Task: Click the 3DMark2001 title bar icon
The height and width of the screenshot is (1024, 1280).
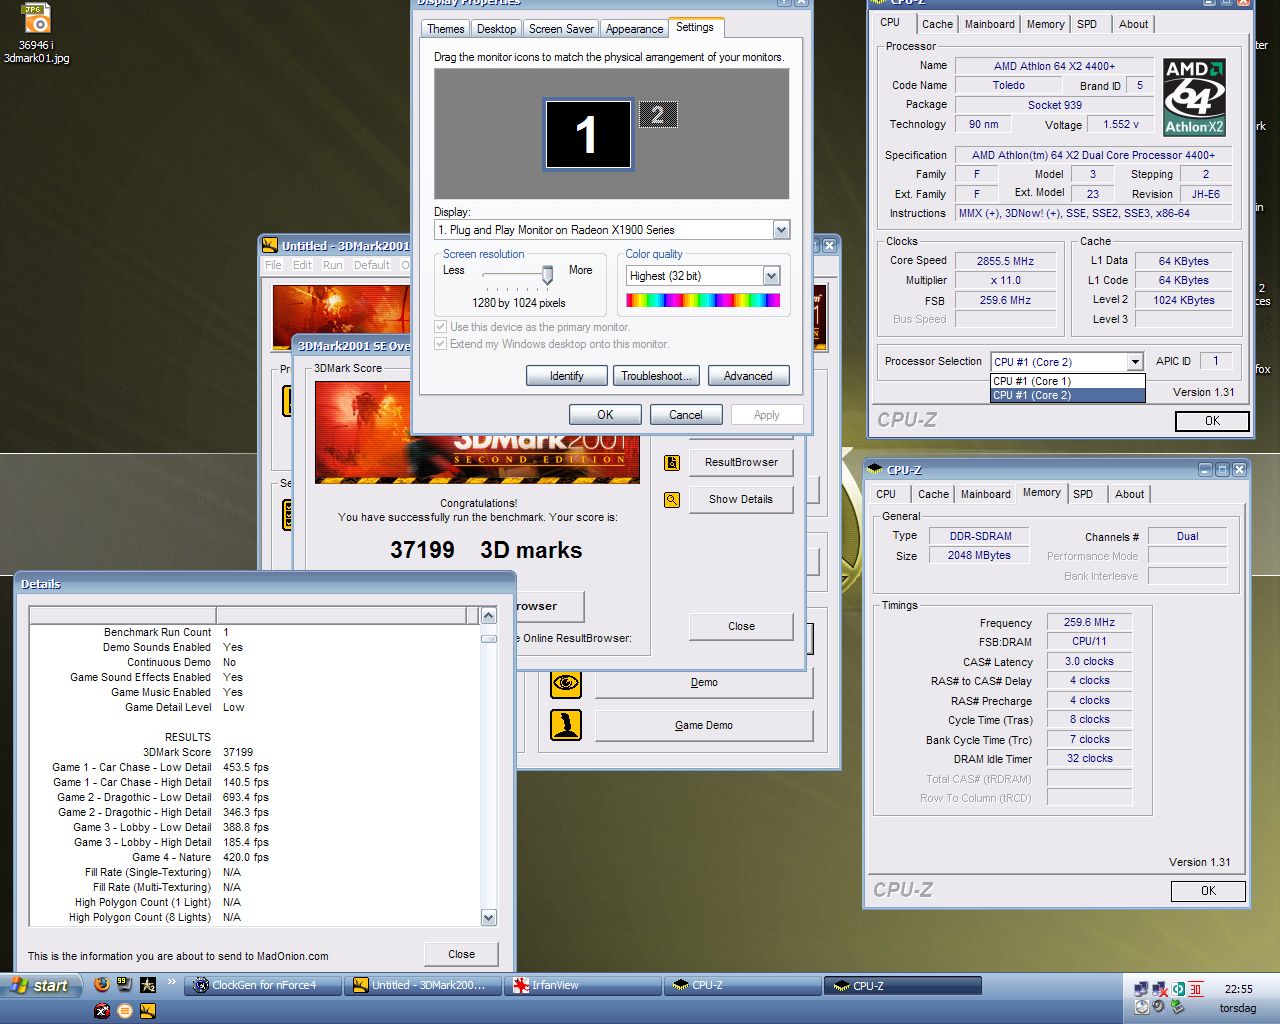Action: click(270, 245)
